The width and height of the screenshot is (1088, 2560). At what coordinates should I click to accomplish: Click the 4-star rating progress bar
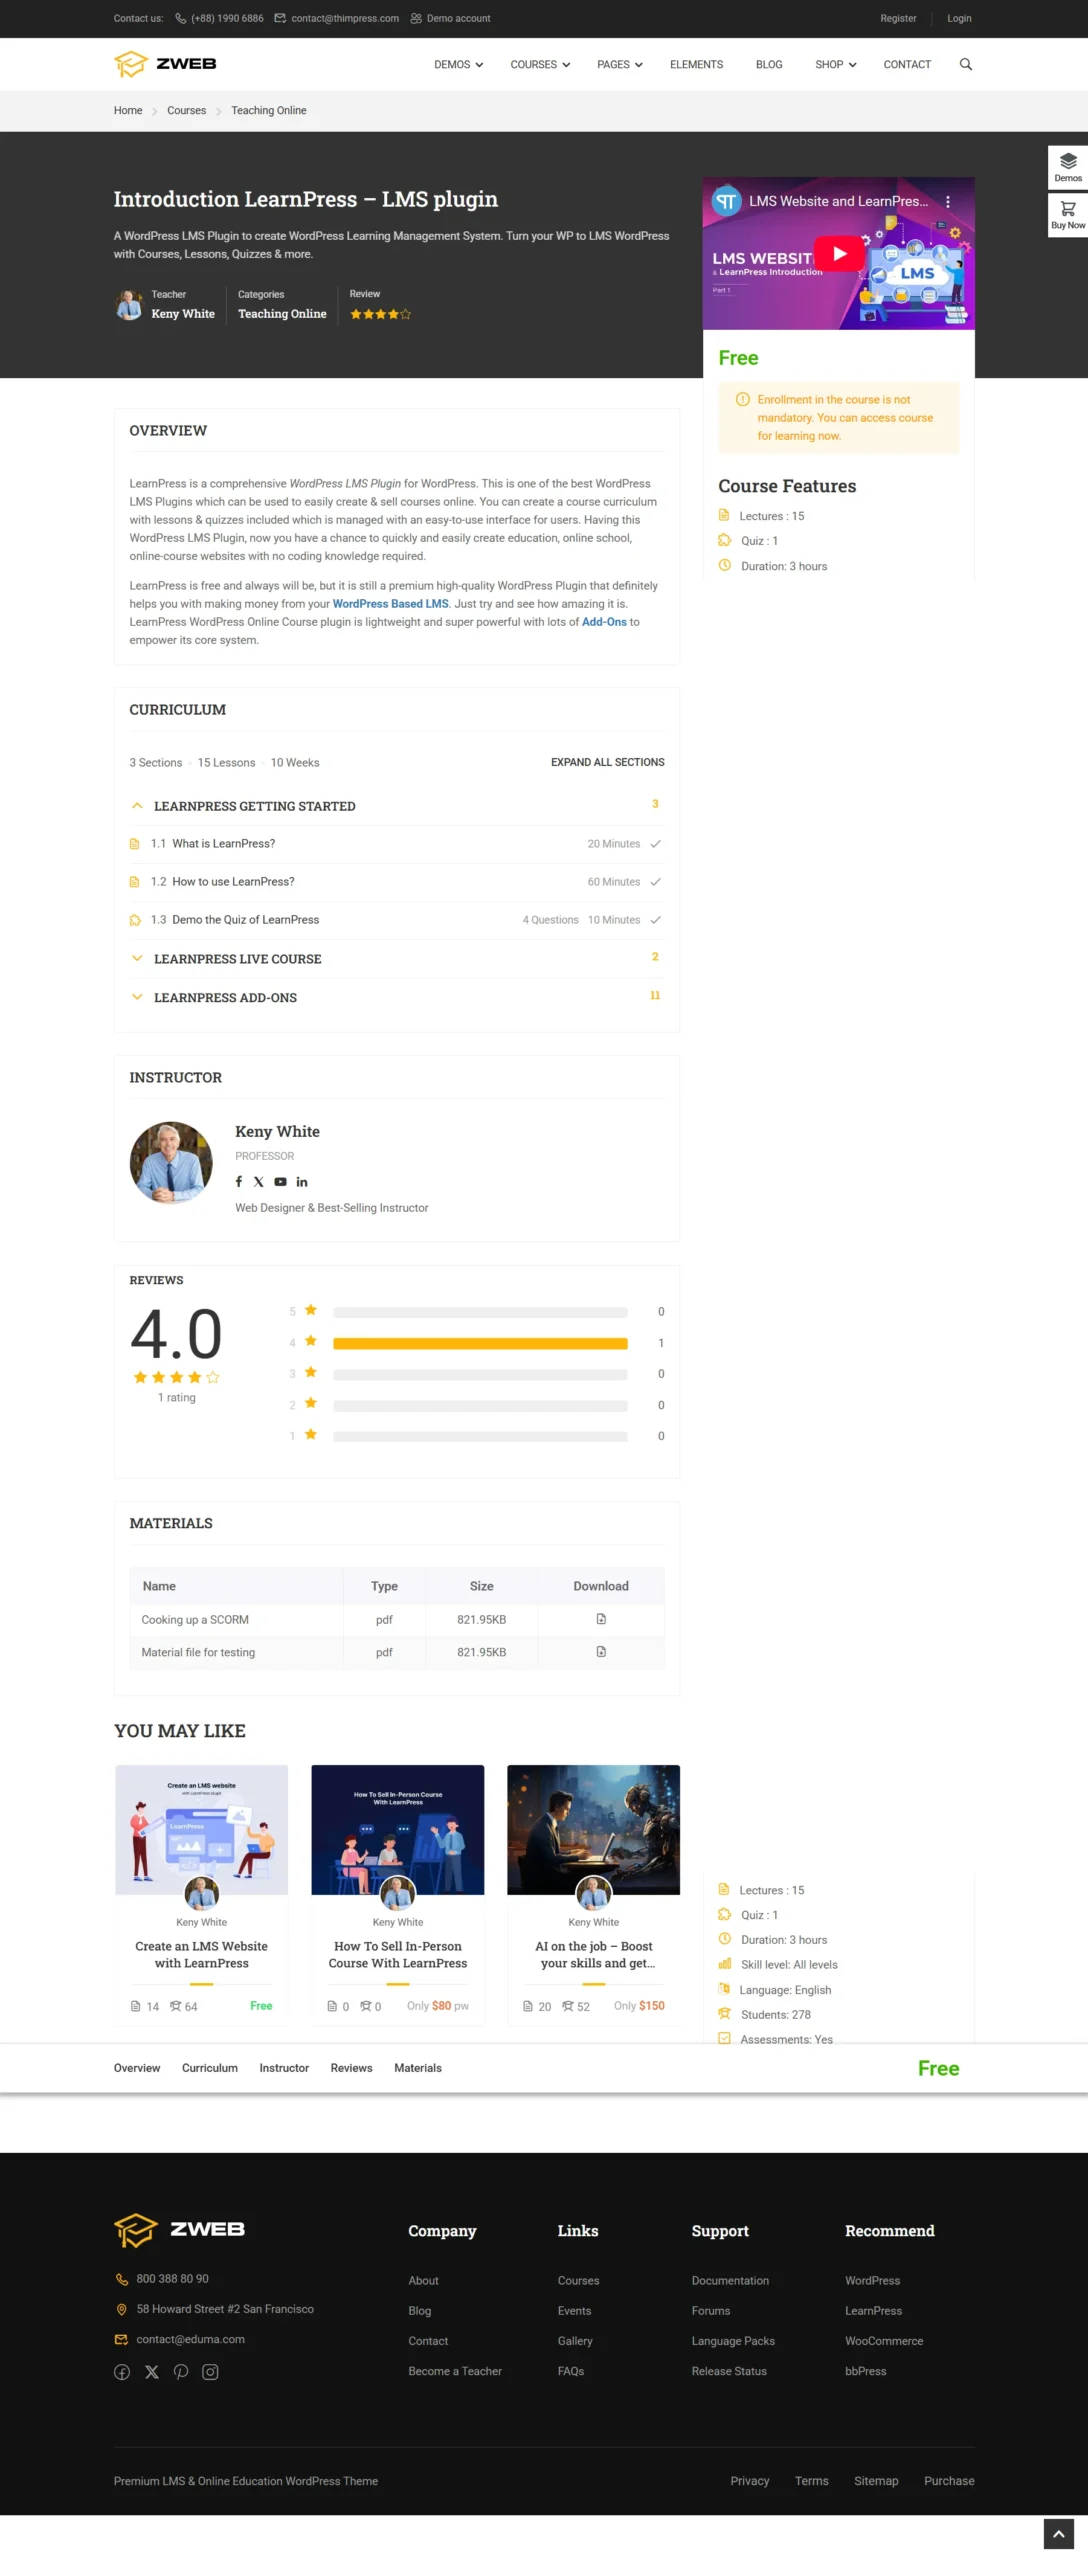[x=480, y=1343]
